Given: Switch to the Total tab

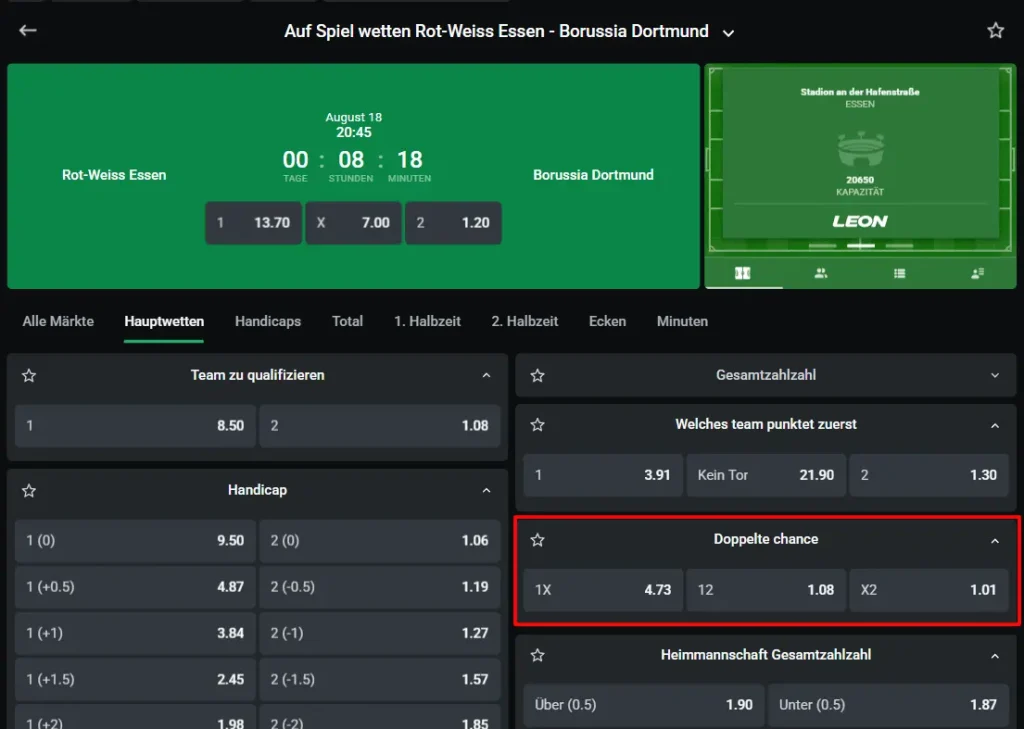Looking at the screenshot, I should pyautogui.click(x=347, y=321).
